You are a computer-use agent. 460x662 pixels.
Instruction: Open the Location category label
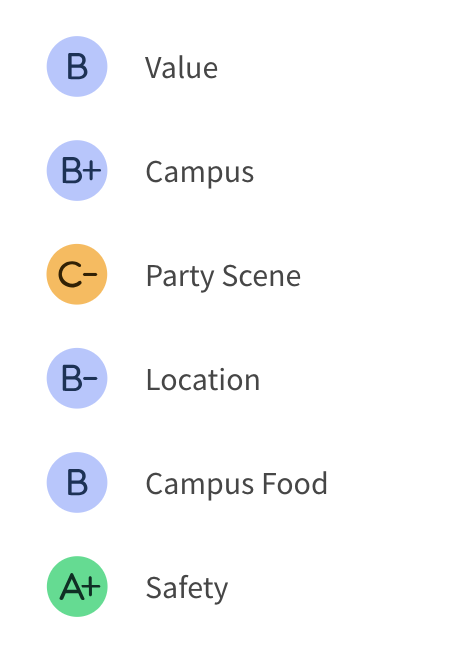coord(203,380)
